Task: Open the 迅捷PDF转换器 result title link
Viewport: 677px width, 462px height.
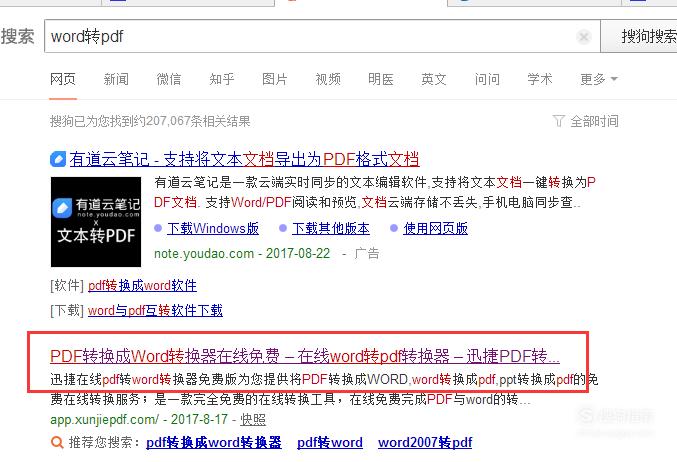Action: 305,356
